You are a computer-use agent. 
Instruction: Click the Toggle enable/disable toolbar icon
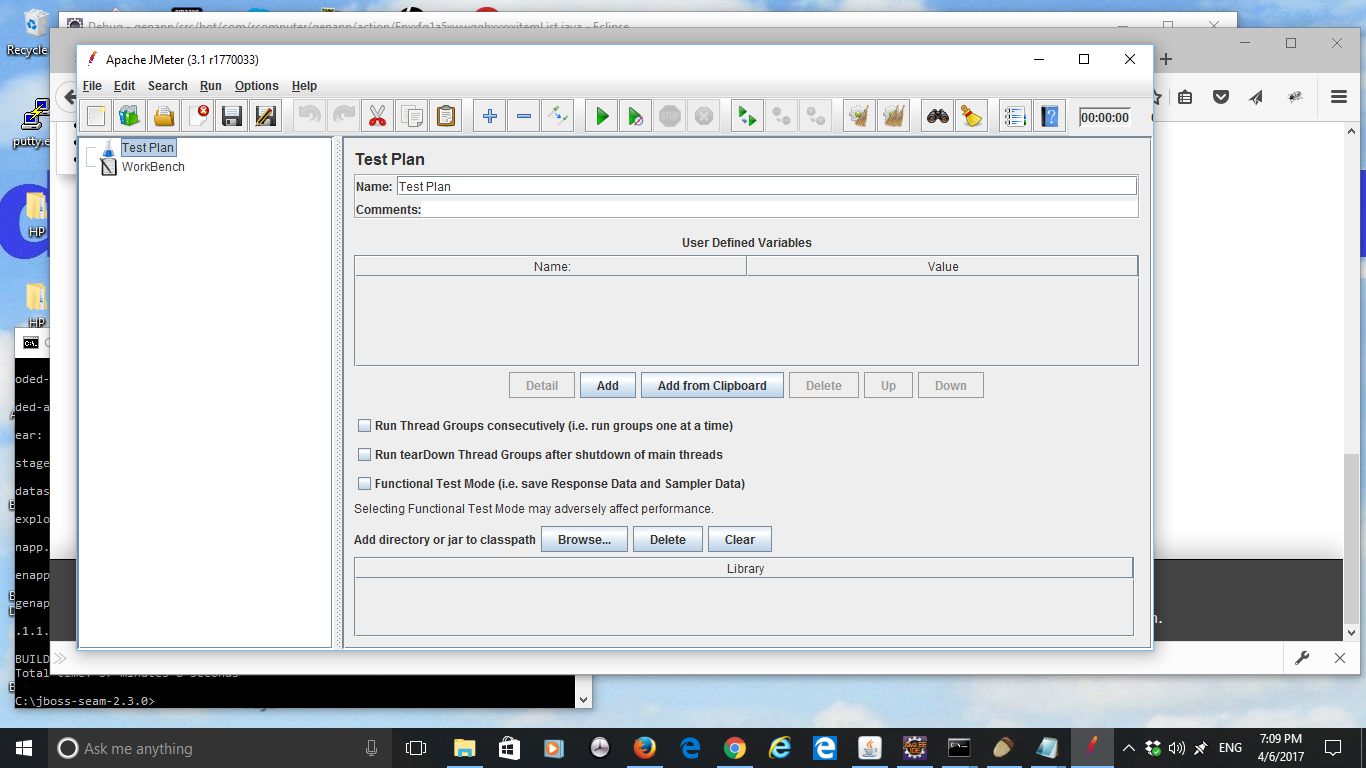[557, 116]
